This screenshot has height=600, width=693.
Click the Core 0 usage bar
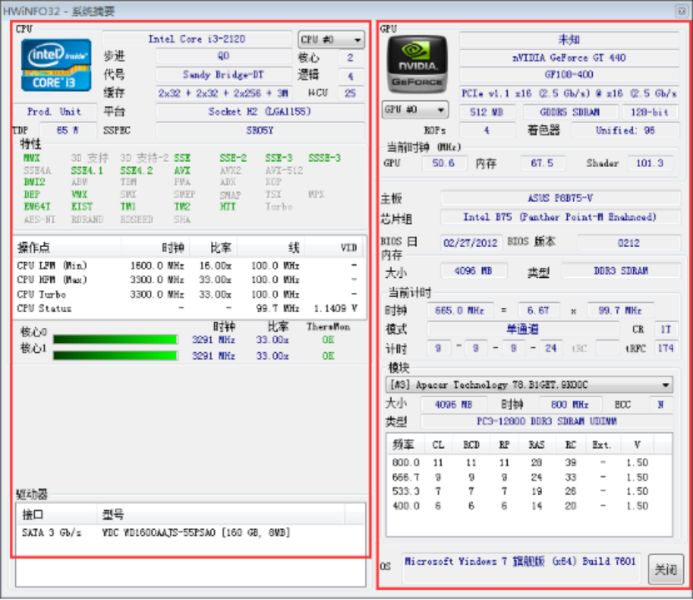[115, 339]
